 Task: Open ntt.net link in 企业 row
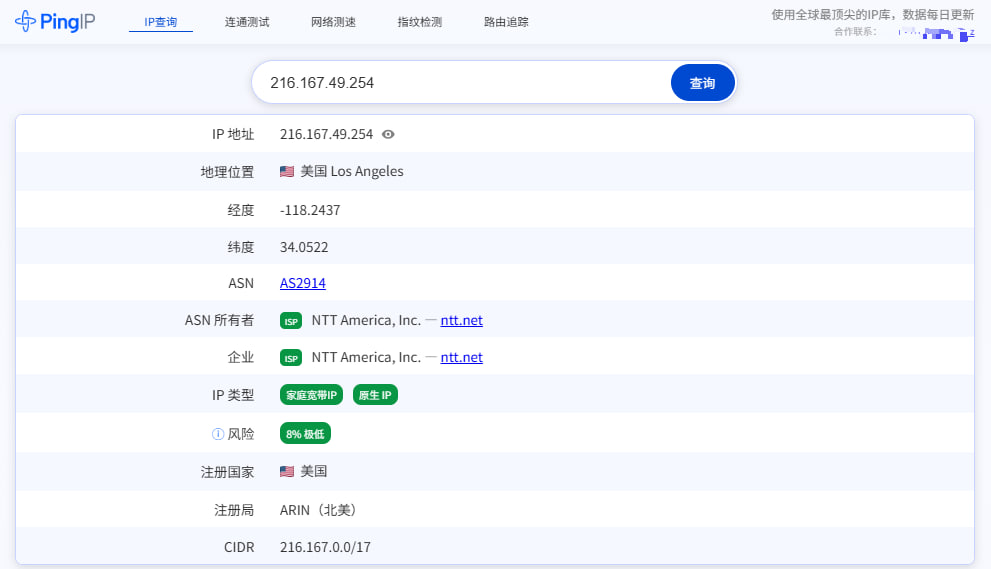461,357
